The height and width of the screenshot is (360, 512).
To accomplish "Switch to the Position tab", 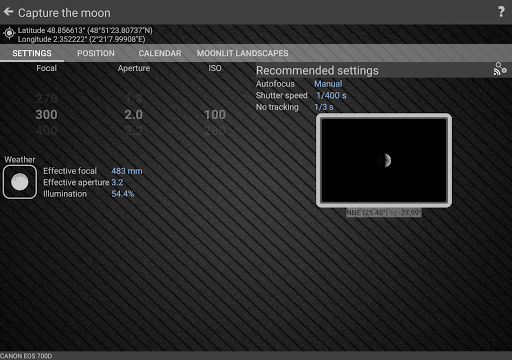I will pos(96,53).
